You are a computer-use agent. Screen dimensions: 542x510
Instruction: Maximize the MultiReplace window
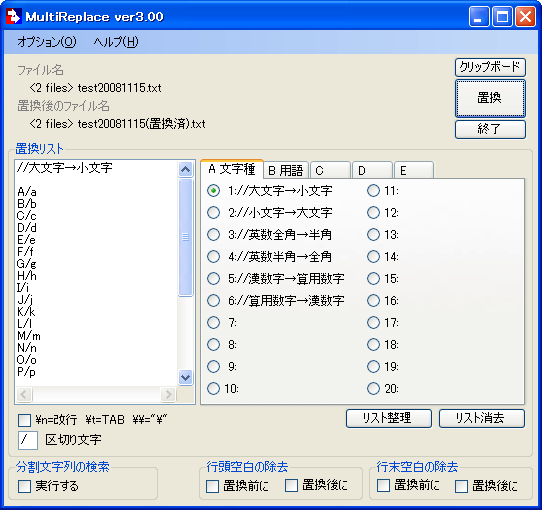[x=502, y=16]
